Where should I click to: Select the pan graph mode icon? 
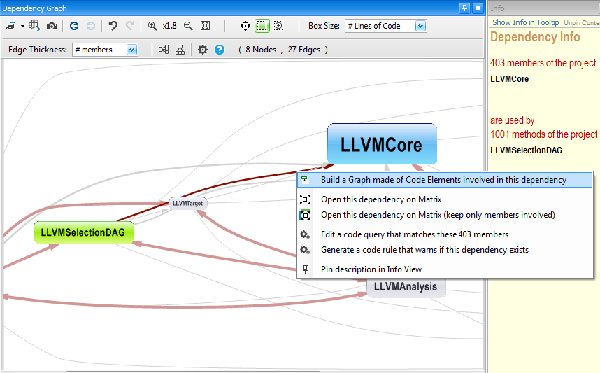tap(245, 26)
